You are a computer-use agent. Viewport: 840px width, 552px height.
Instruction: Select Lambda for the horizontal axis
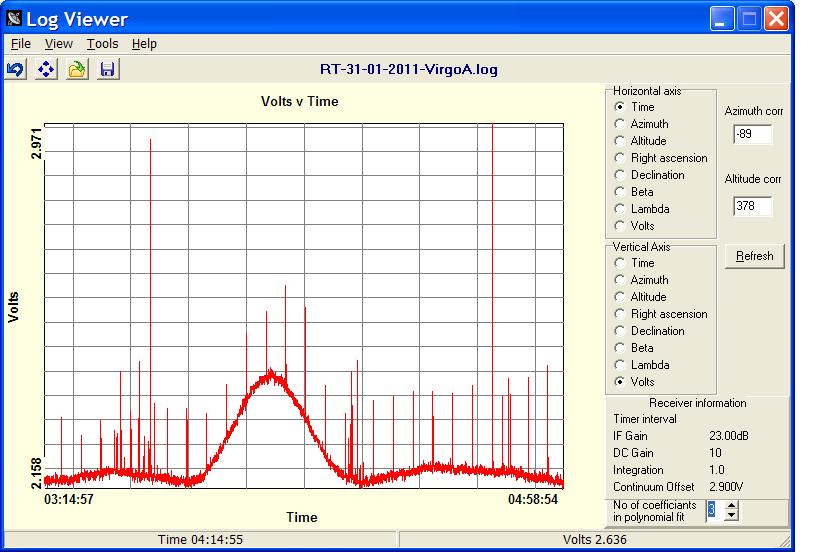pos(620,209)
